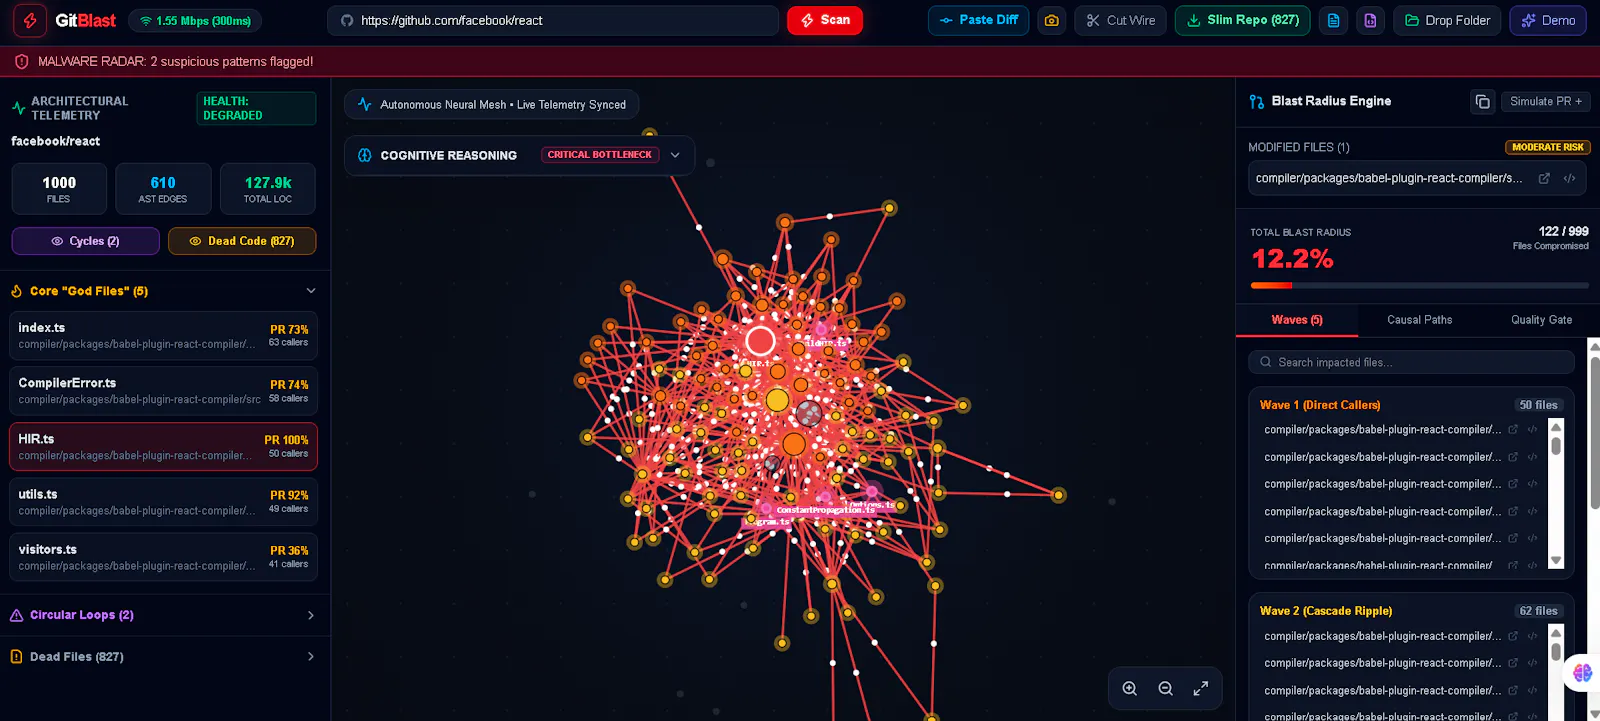This screenshot has width=1600, height=721.
Task: Open modified file's external link icon
Action: point(1544,178)
